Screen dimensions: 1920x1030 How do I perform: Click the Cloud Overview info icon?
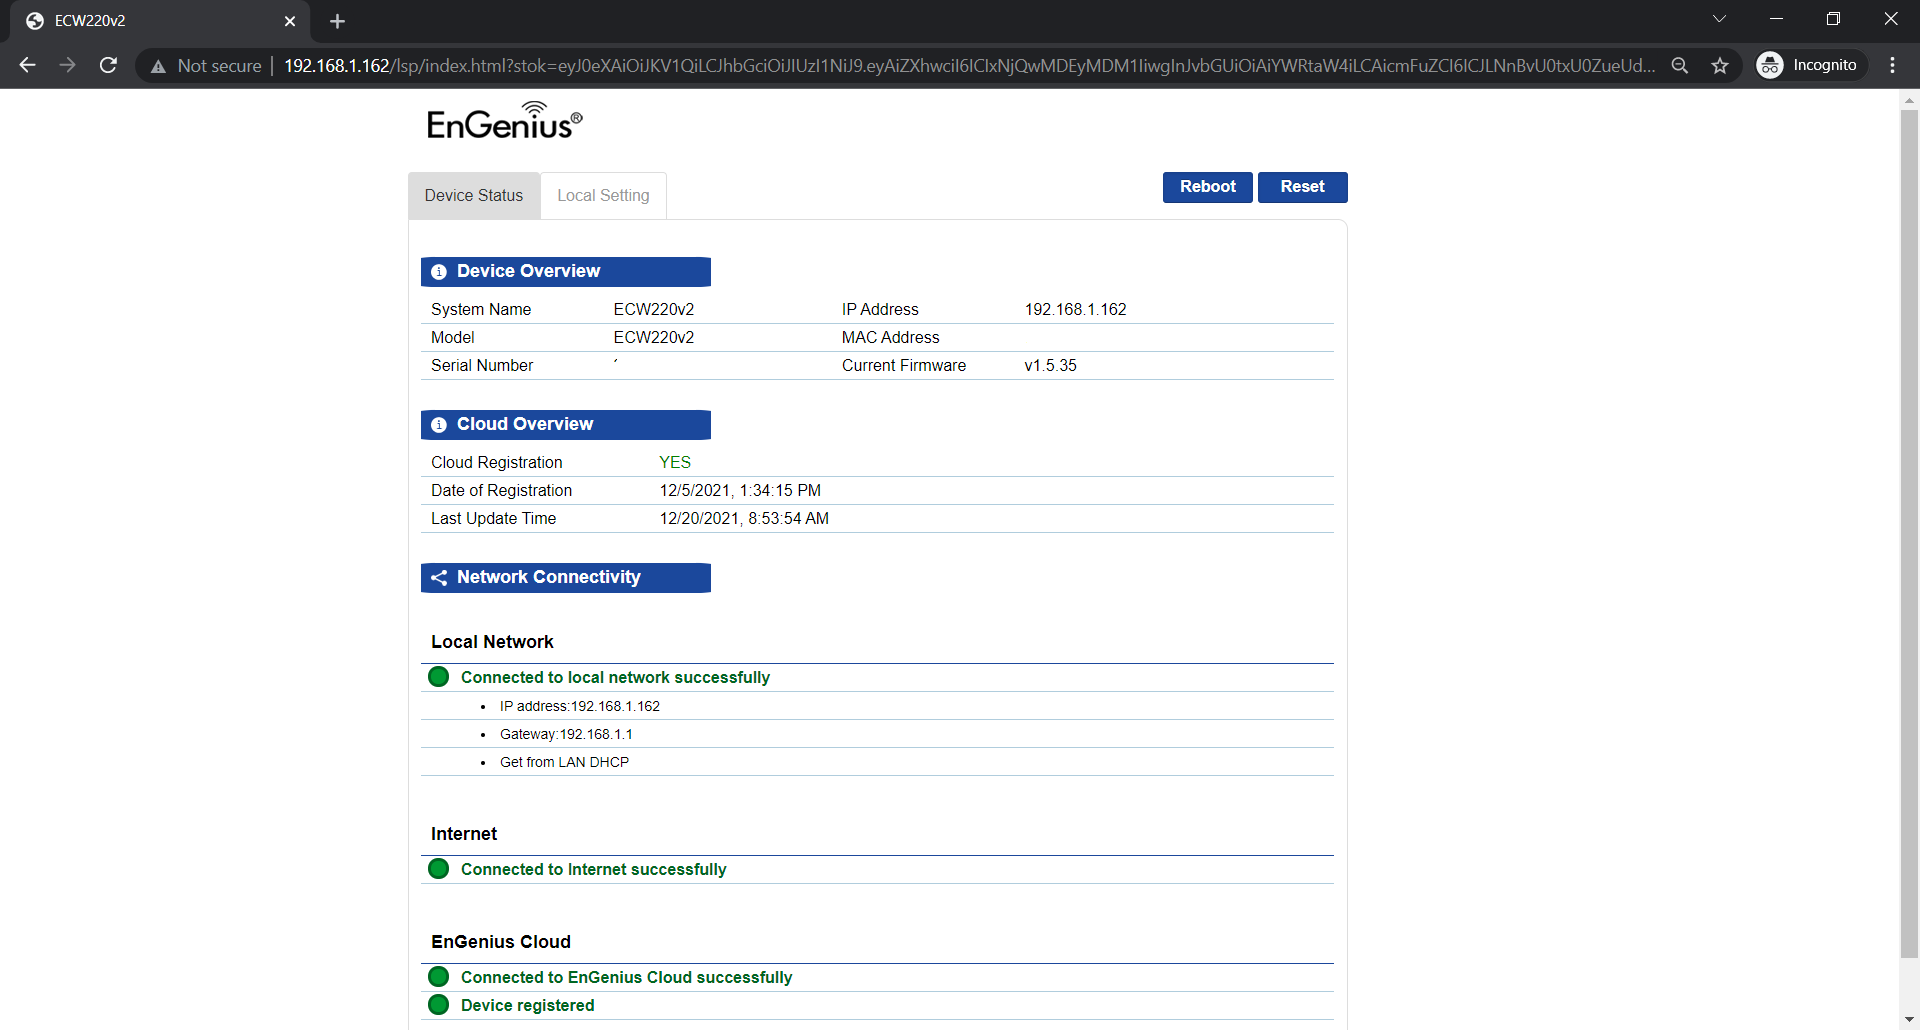coord(438,425)
